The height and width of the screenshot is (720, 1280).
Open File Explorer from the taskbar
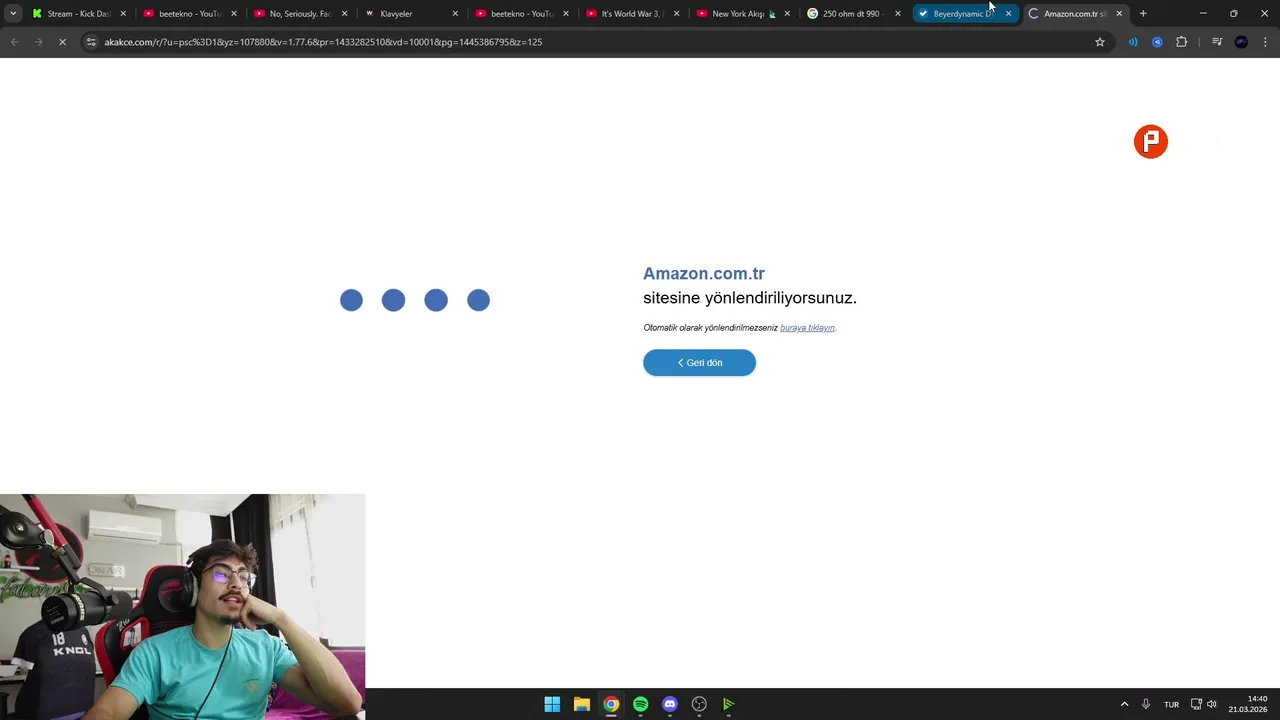click(581, 704)
